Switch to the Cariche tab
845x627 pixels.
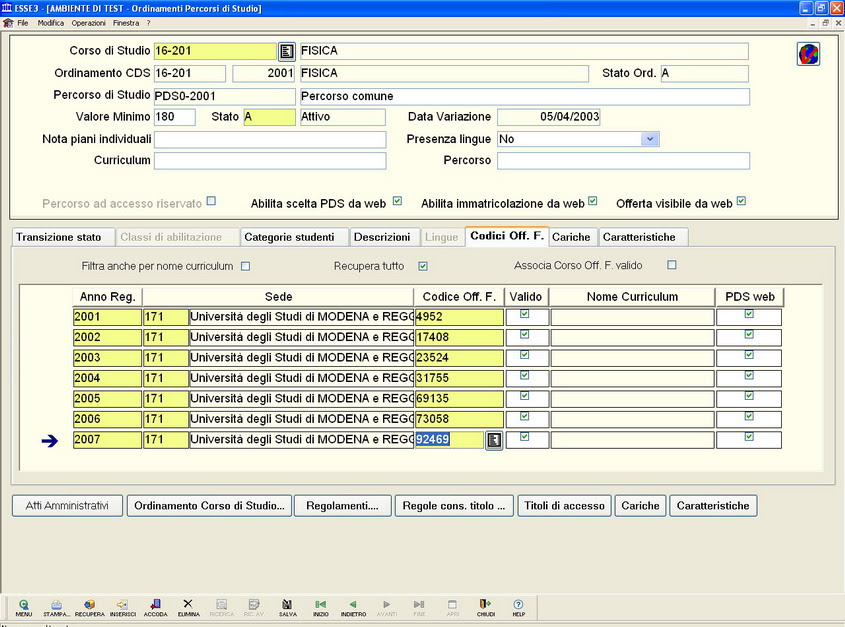(573, 237)
